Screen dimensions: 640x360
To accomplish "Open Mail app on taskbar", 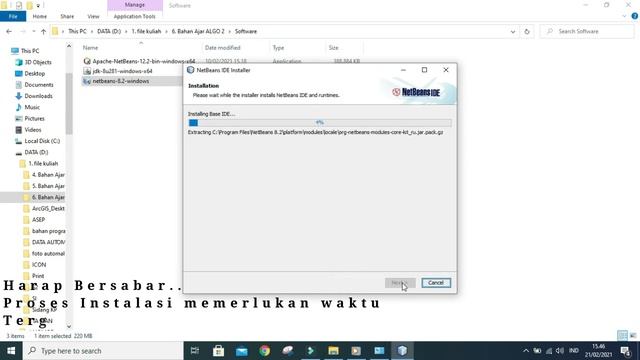I will (241, 351).
